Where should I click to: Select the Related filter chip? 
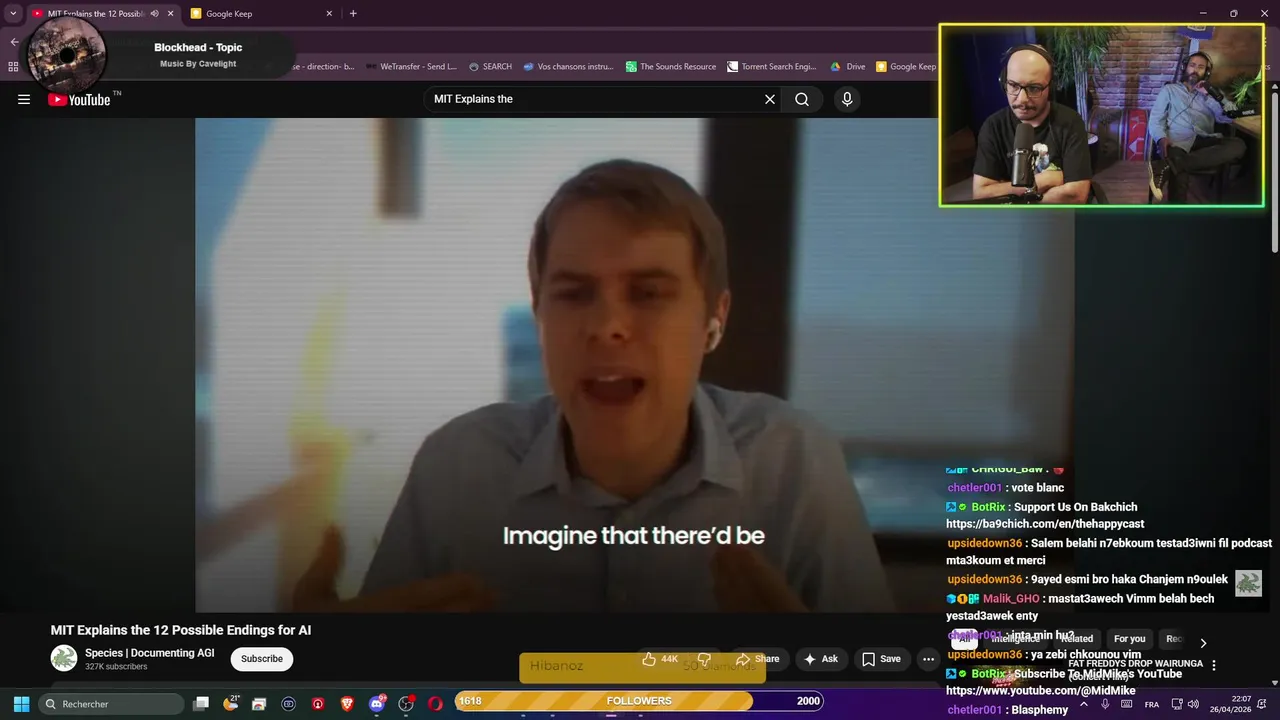coord(1077,639)
